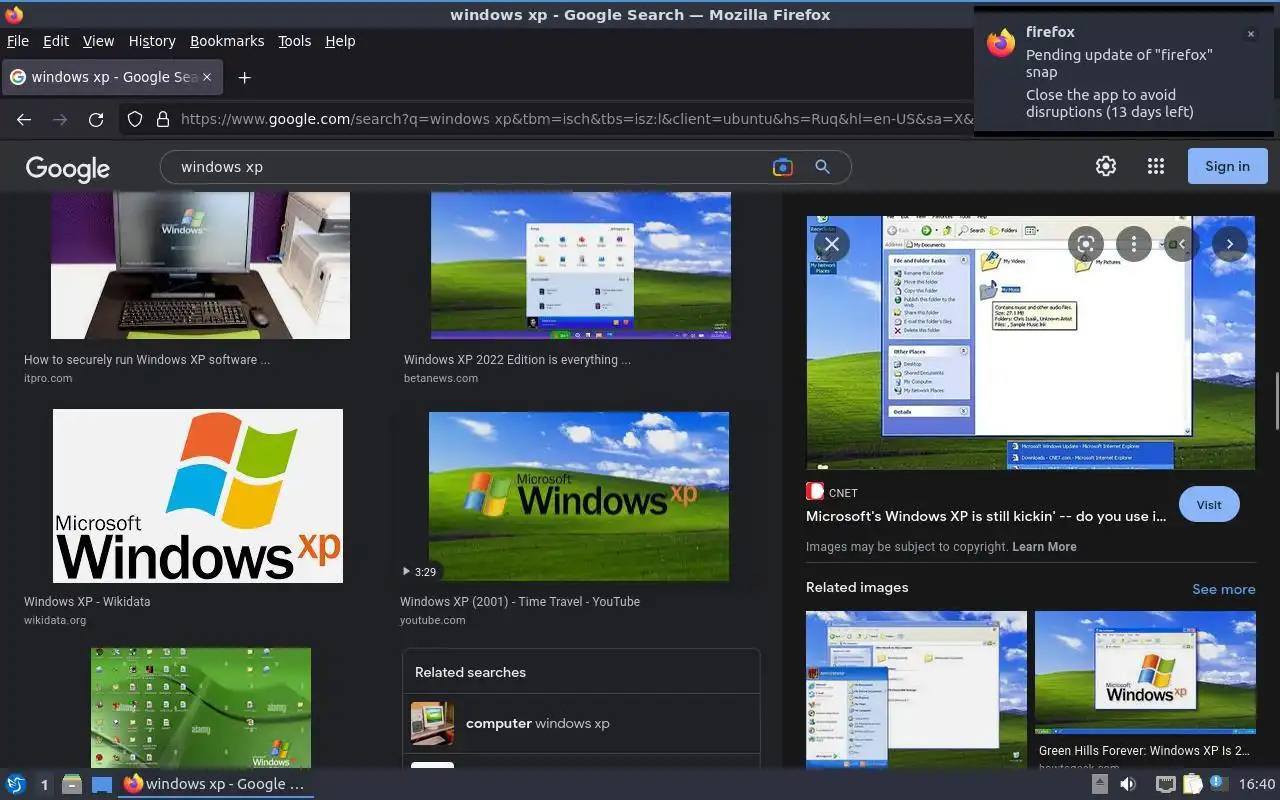
Task: Click the 'computer windows xp' related search
Action: (x=581, y=723)
